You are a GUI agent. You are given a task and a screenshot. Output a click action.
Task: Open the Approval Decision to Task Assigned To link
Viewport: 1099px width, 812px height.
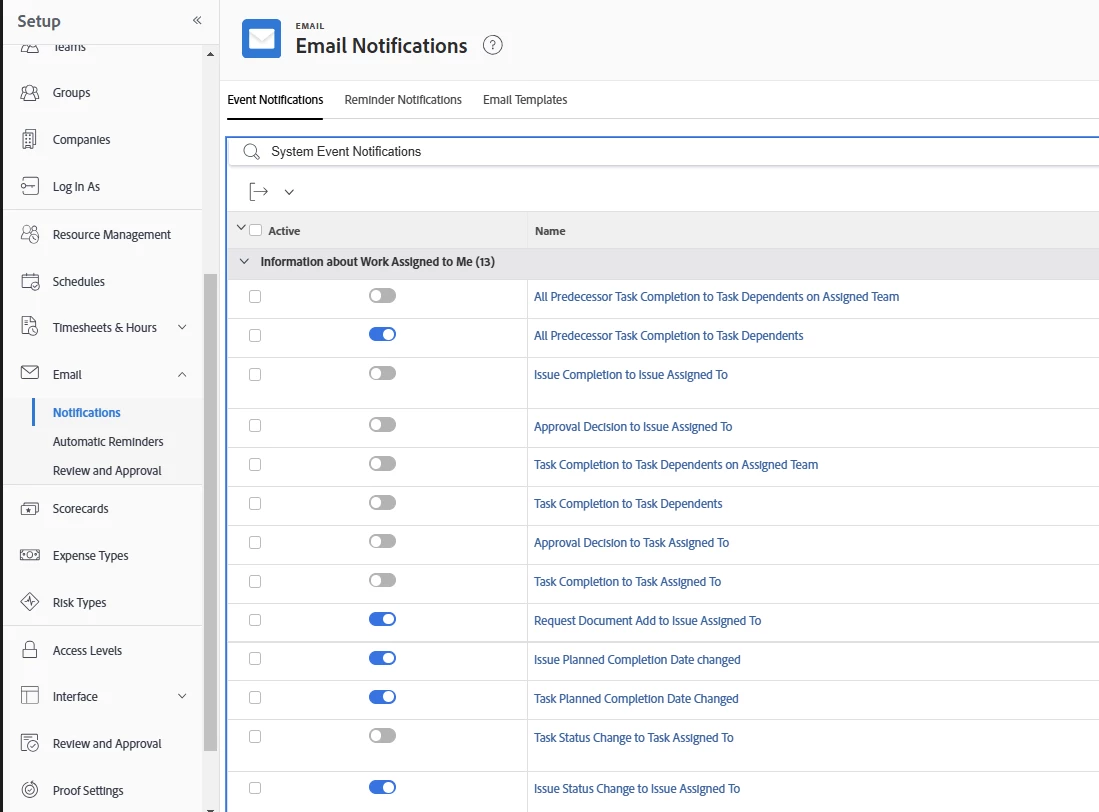pos(632,543)
